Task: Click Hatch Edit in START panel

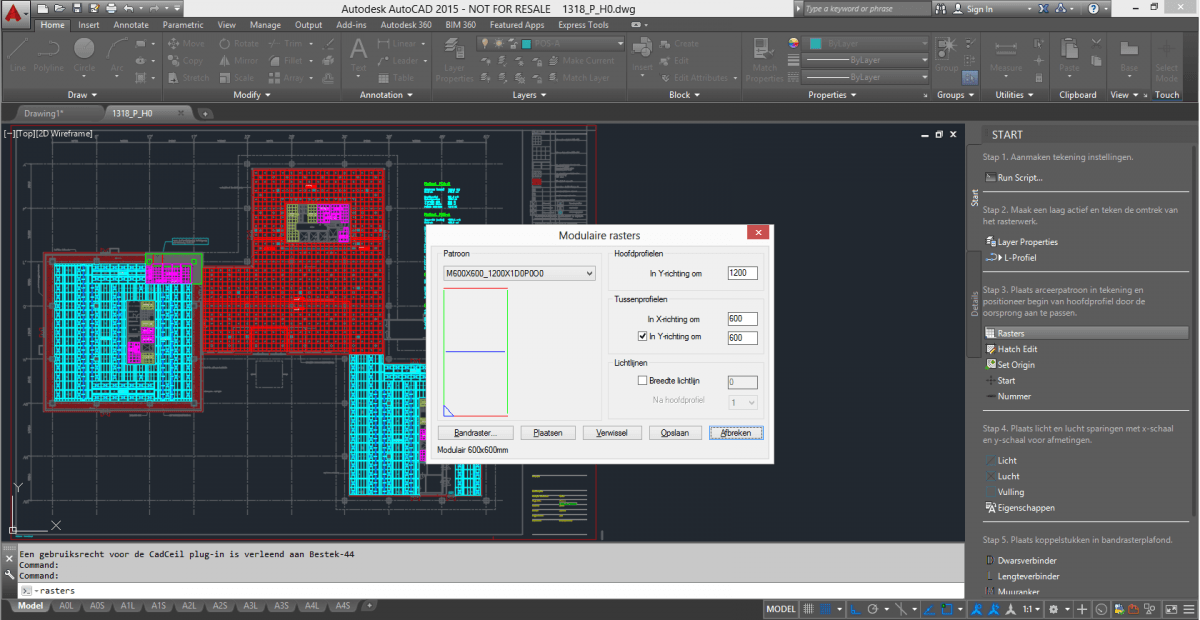Action: (1013, 349)
